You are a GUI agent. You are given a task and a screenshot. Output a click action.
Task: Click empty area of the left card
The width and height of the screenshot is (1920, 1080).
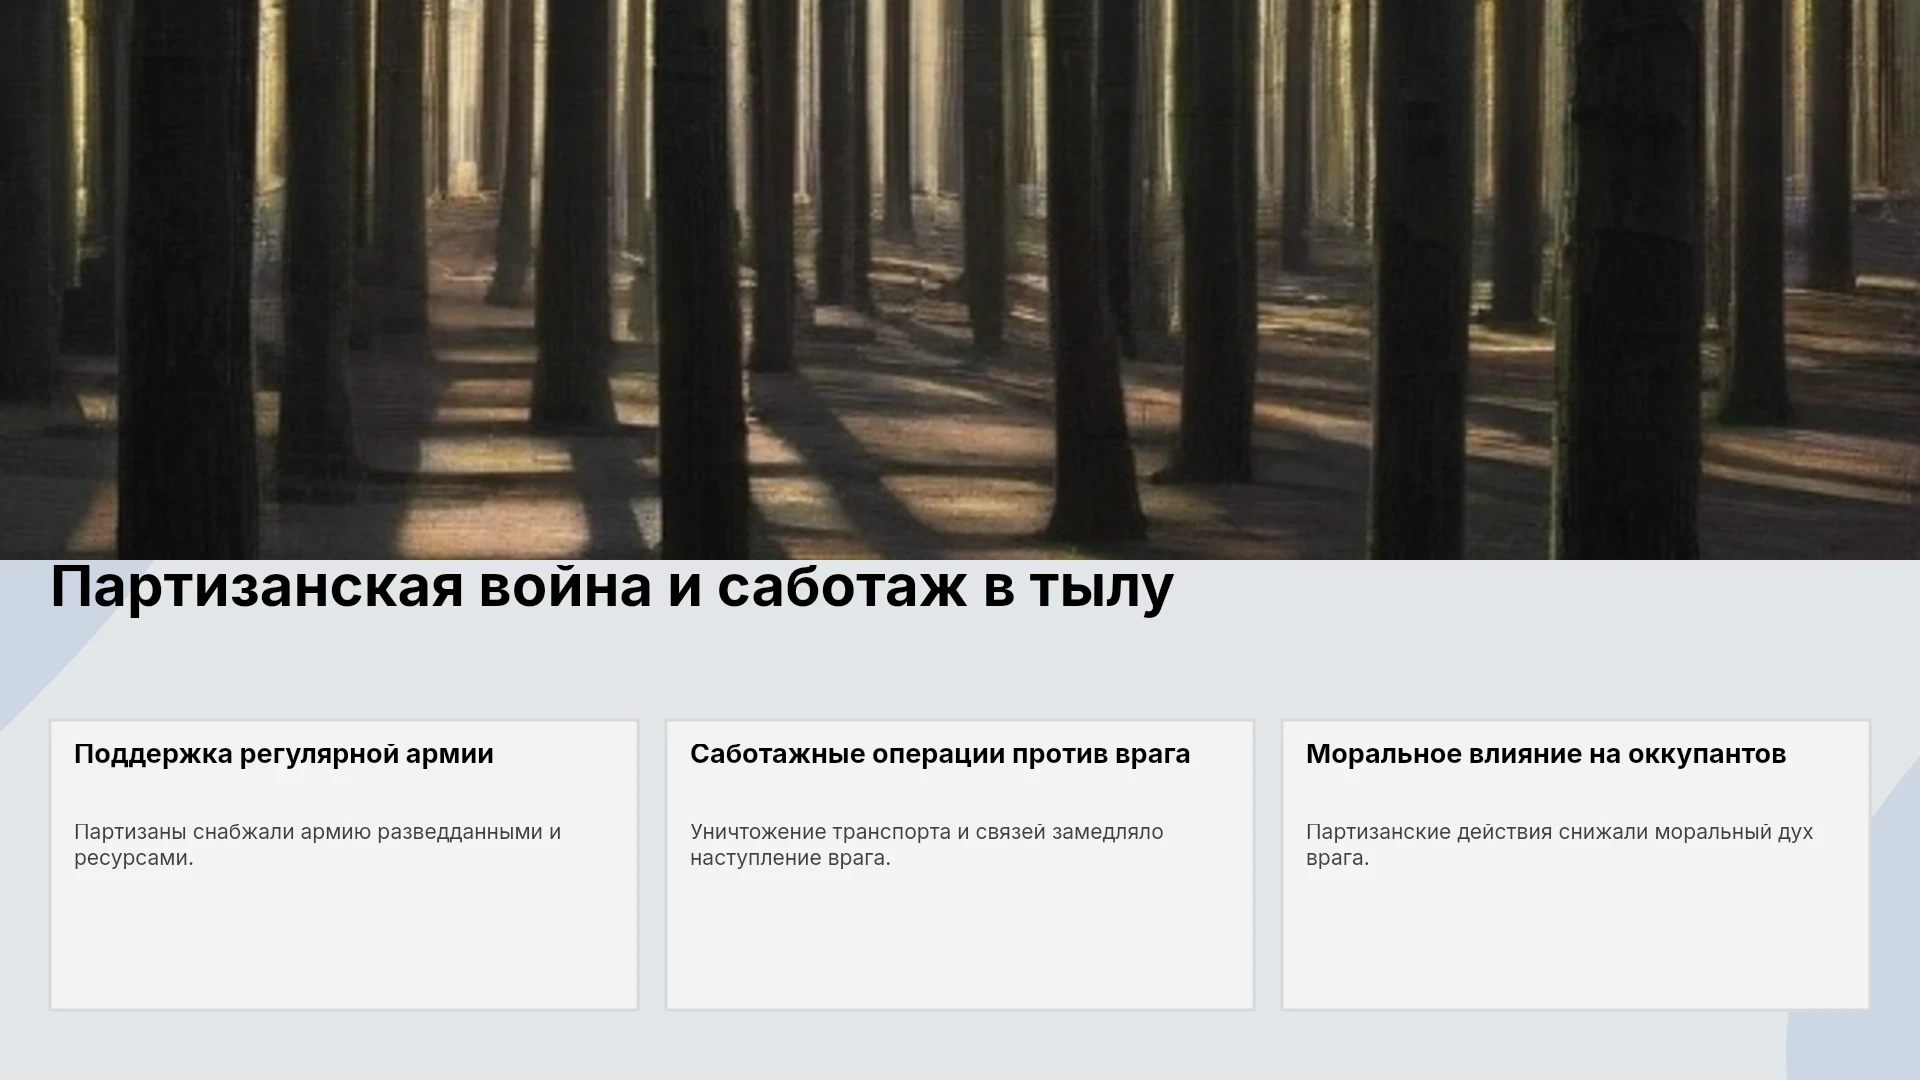tap(344, 940)
